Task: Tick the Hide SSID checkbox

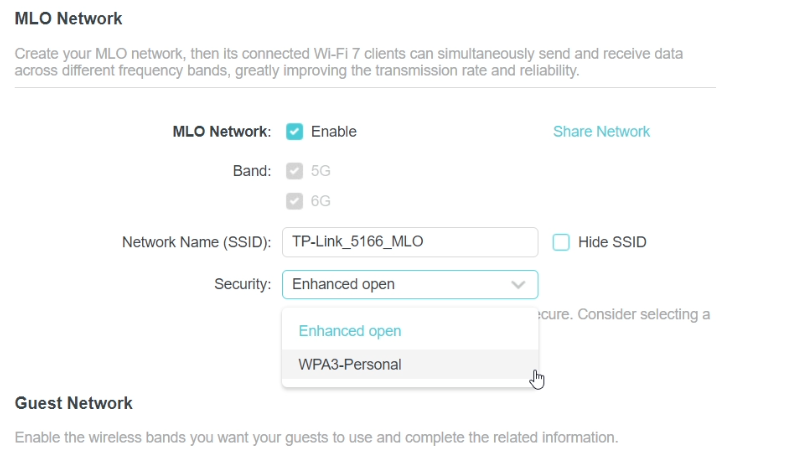Action: 561,242
